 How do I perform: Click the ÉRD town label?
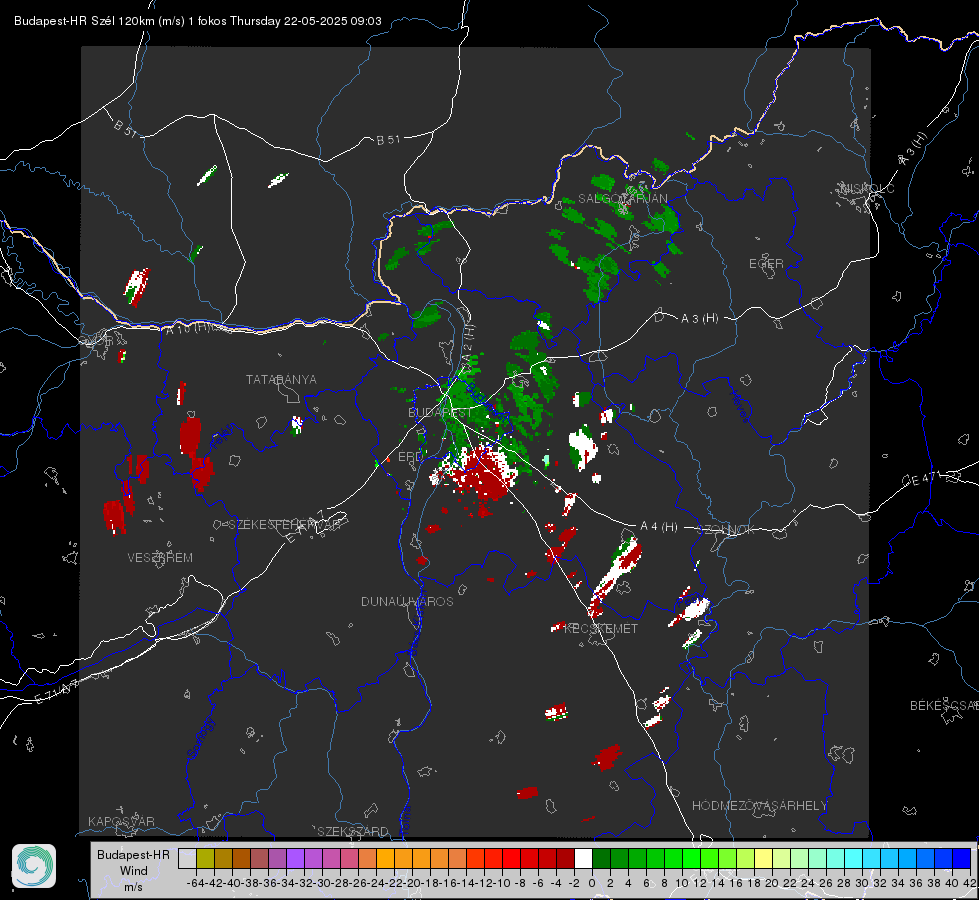pyautogui.click(x=410, y=457)
